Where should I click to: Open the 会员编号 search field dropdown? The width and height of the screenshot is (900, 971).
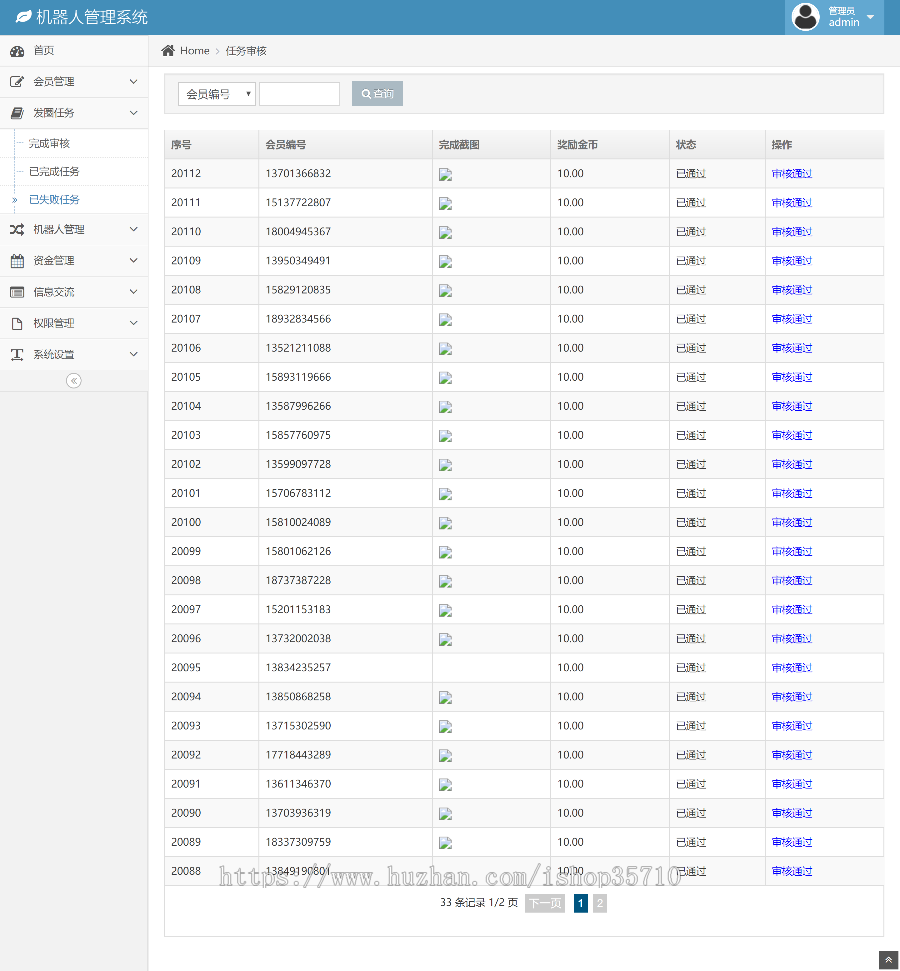(217, 94)
